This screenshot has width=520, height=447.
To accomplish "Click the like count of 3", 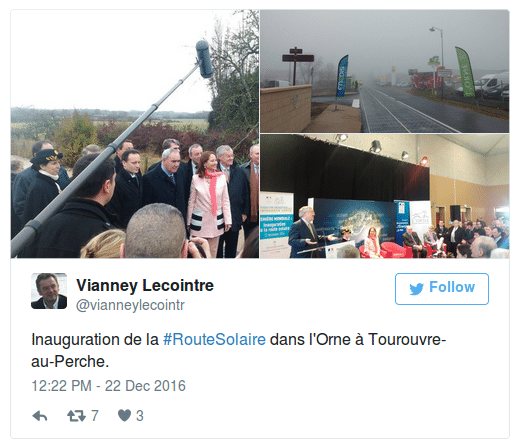I will click(140, 416).
